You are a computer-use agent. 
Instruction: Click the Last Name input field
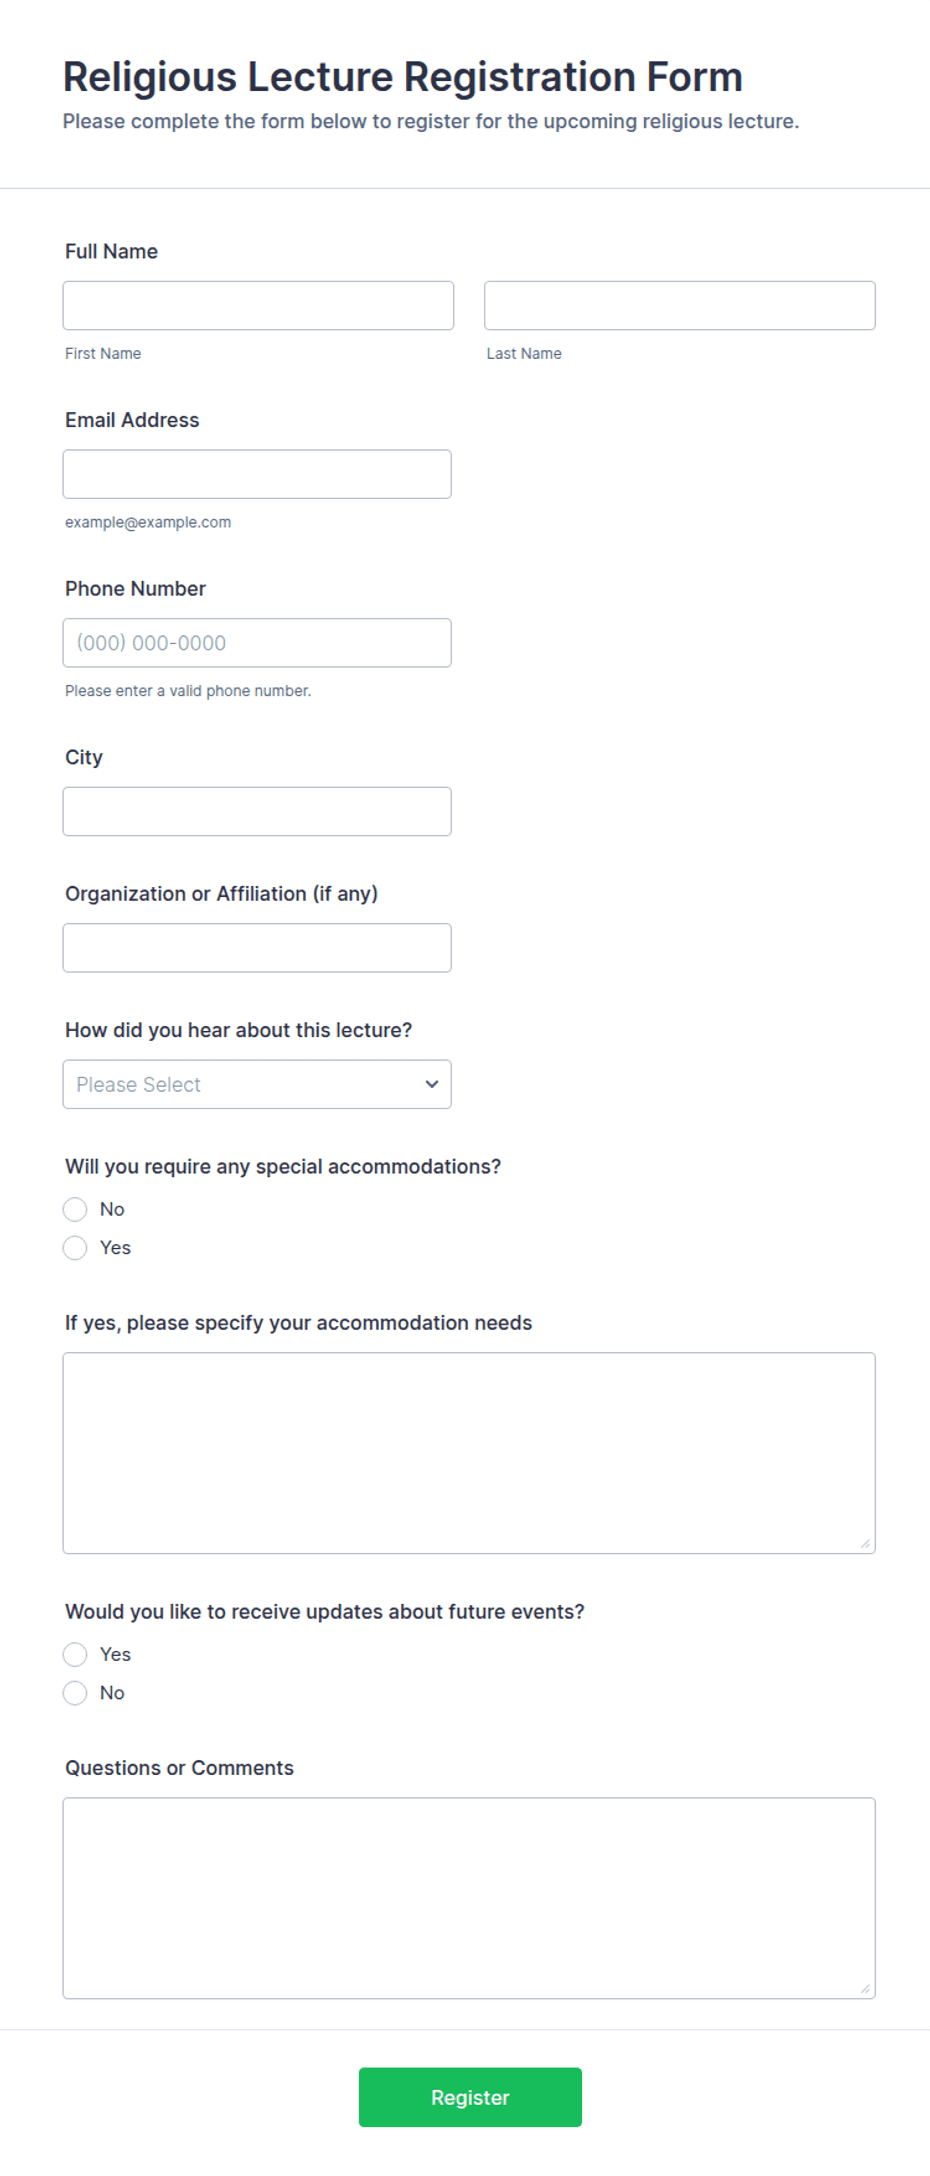tap(680, 305)
